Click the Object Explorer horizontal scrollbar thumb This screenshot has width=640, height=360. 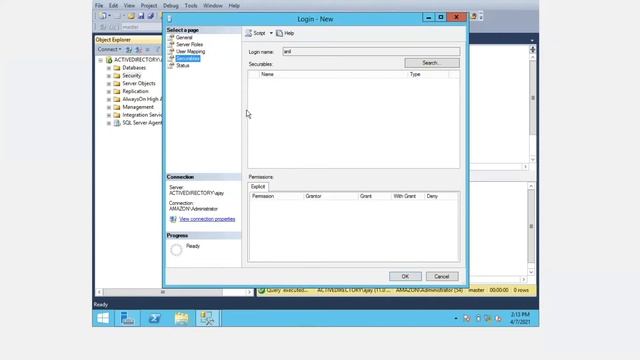pyautogui.click(x=163, y=292)
